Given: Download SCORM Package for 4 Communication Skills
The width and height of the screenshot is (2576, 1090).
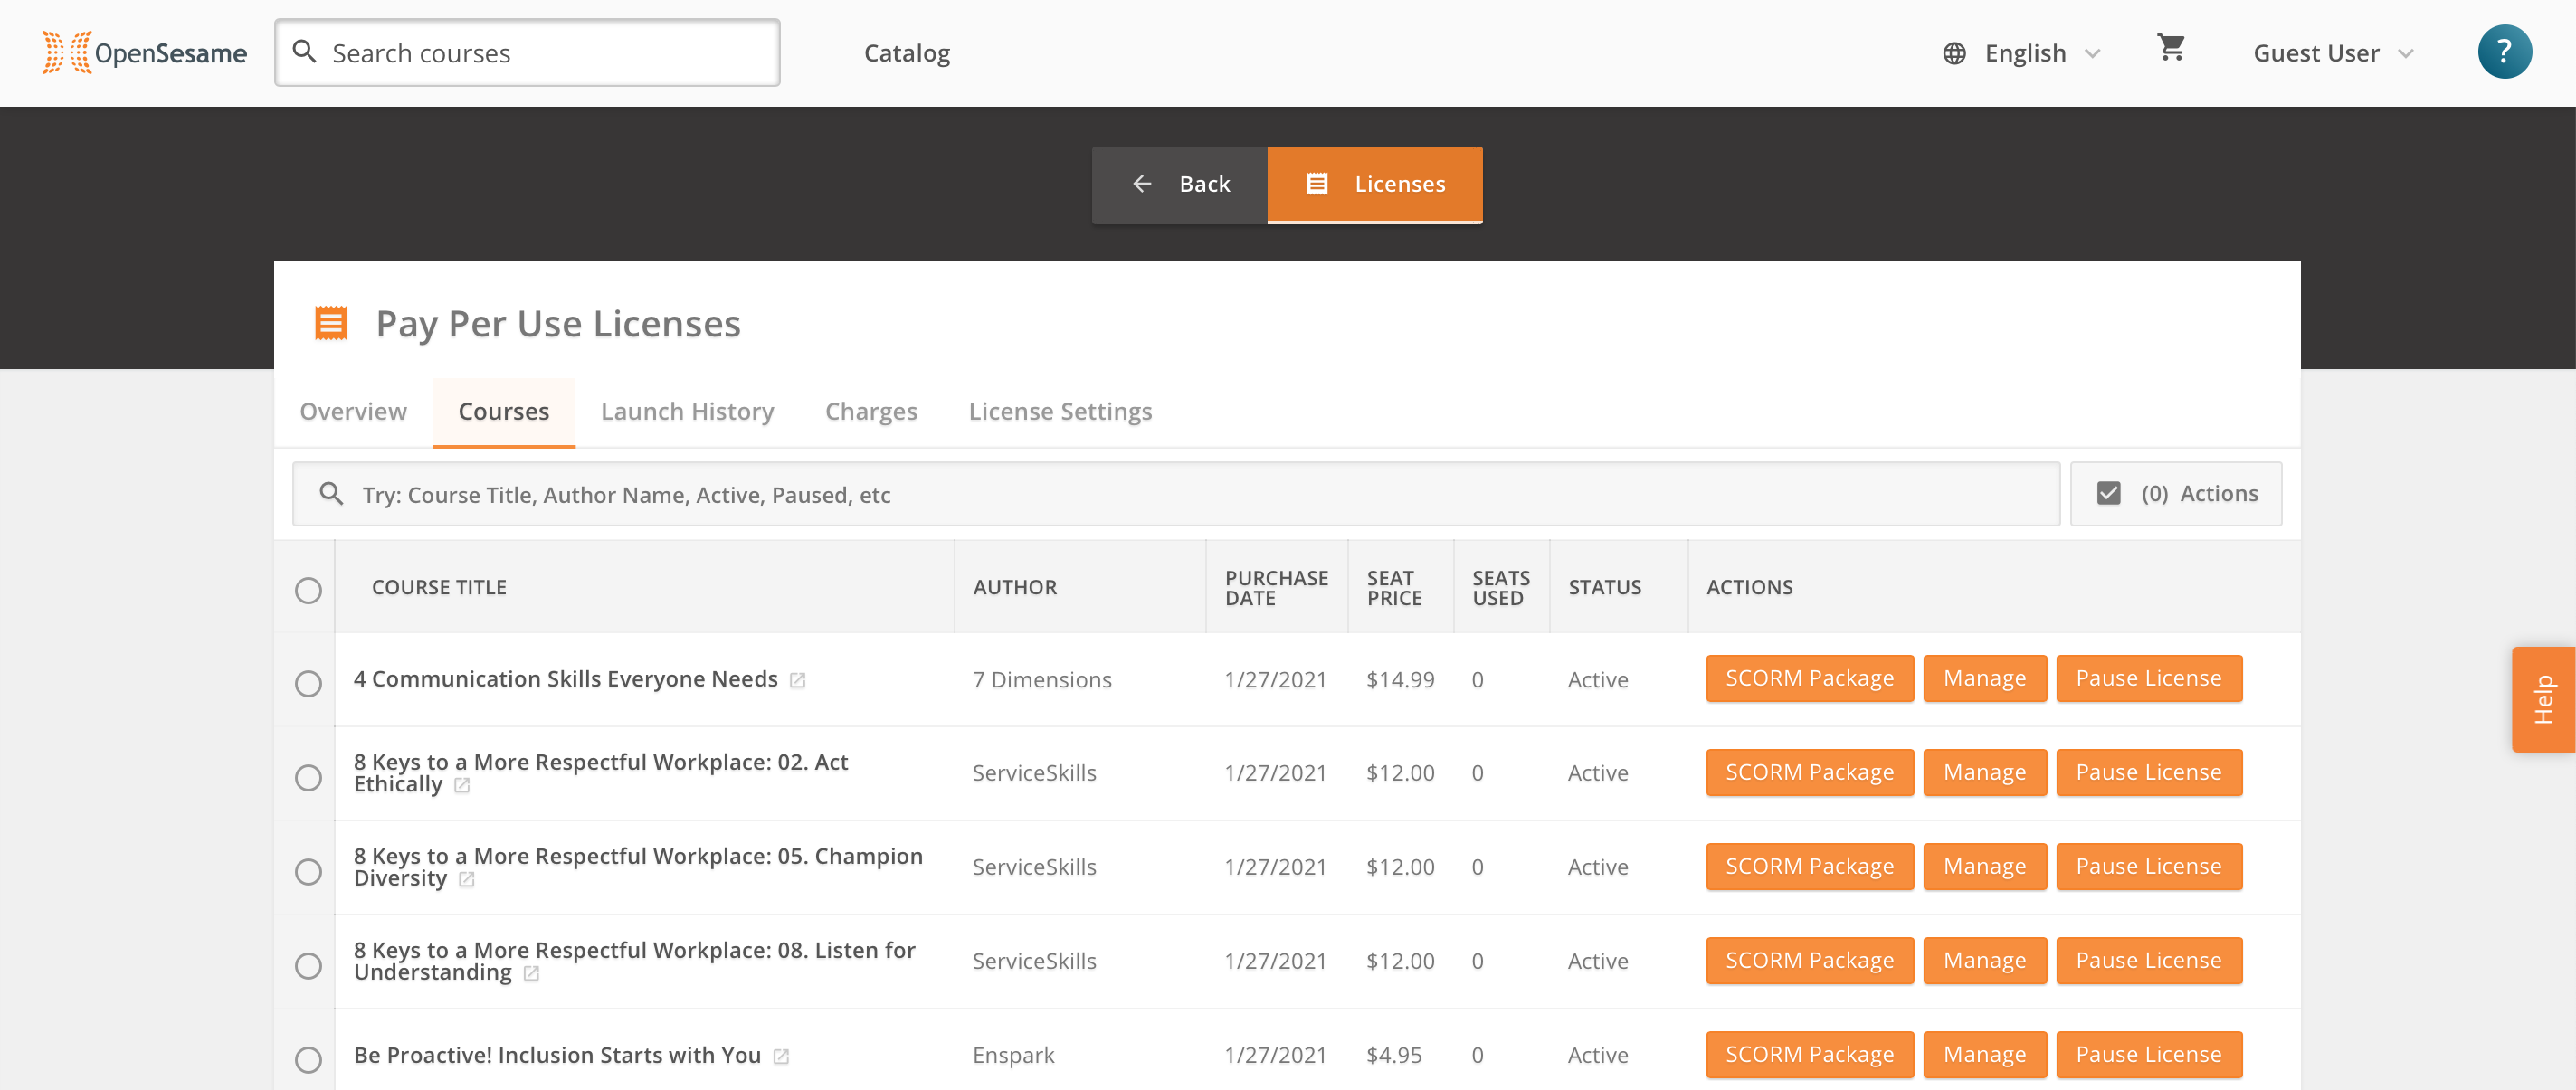Looking at the screenshot, I should 1809,679.
